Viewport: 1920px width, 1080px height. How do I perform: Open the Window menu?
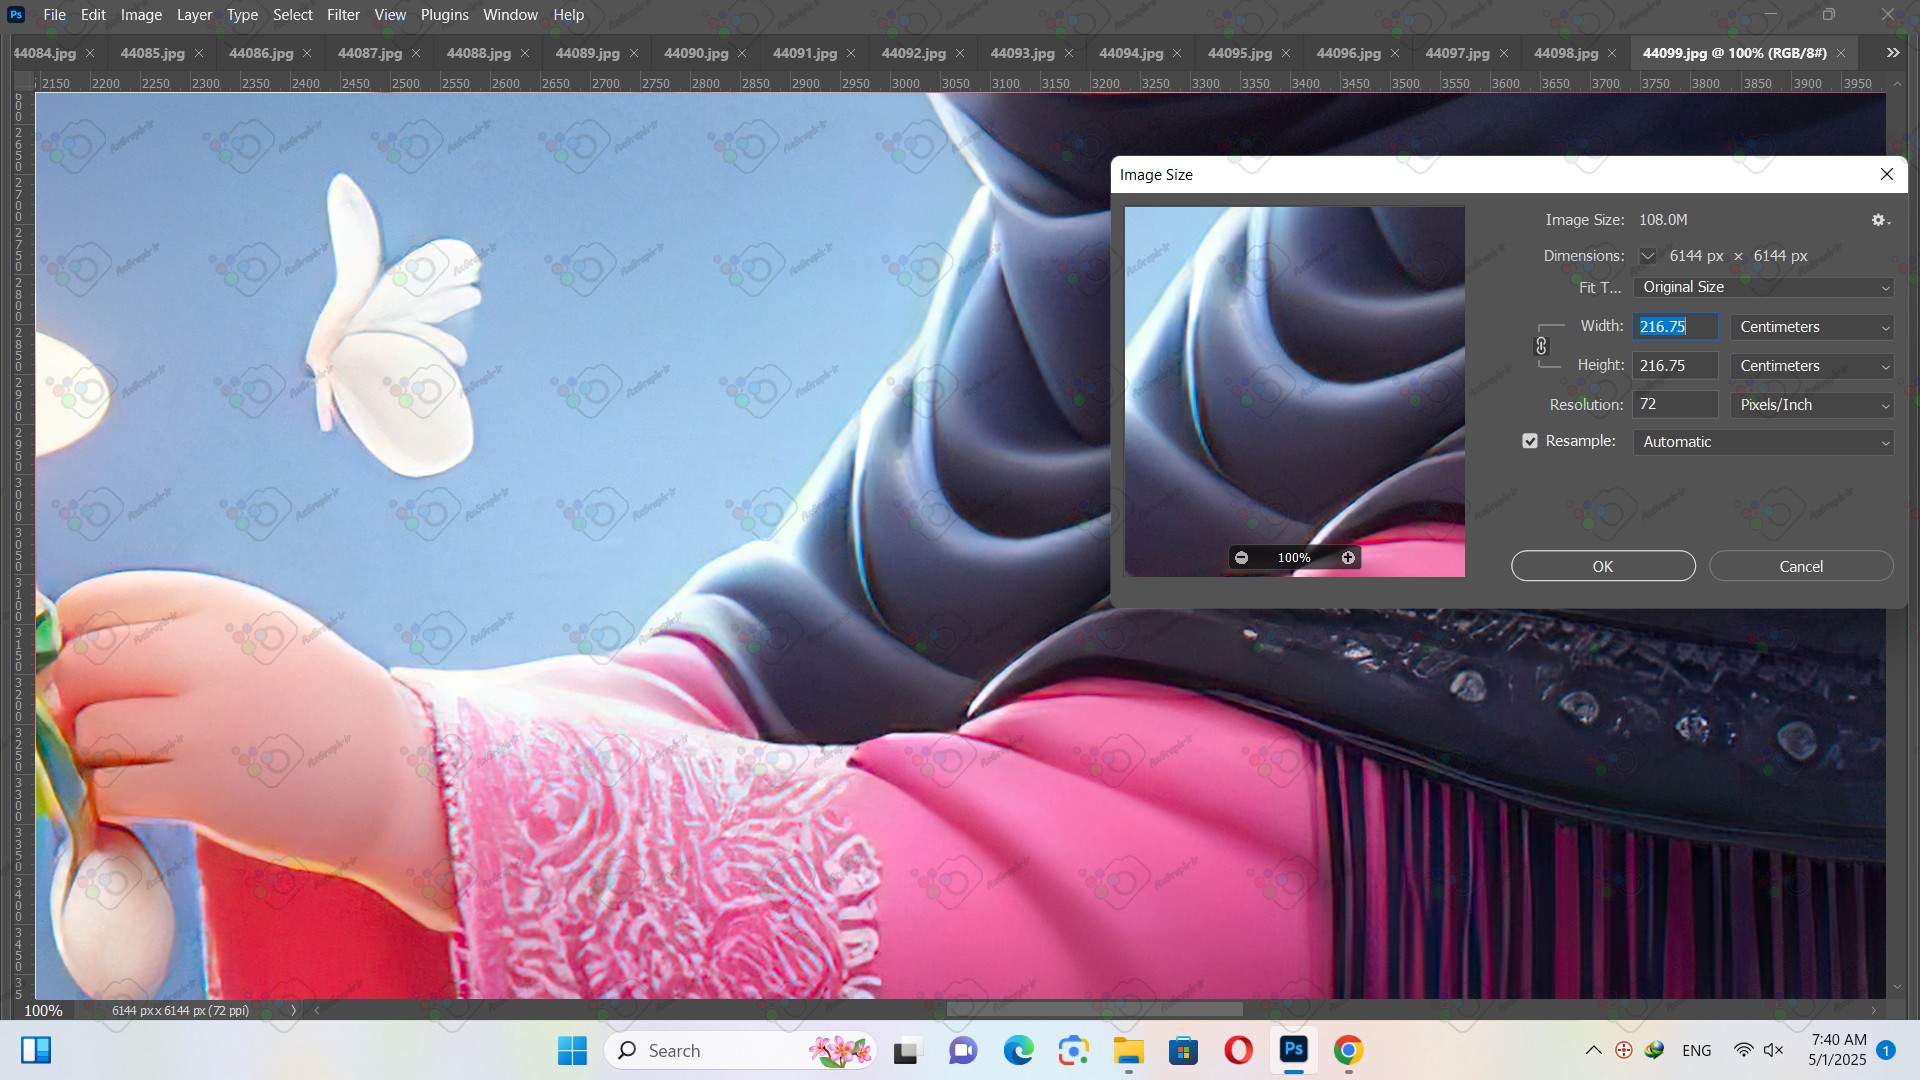(x=510, y=15)
